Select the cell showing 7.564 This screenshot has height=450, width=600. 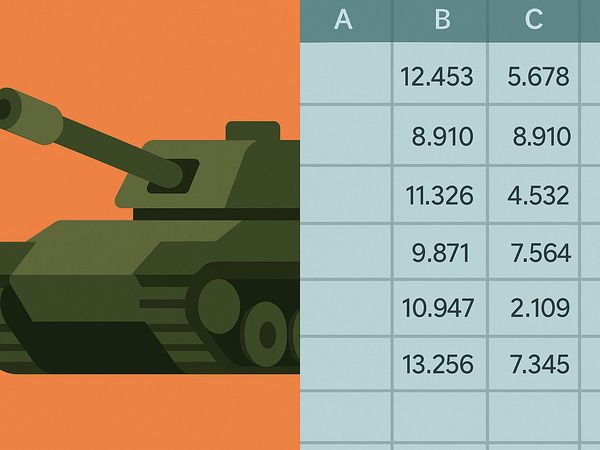533,251
